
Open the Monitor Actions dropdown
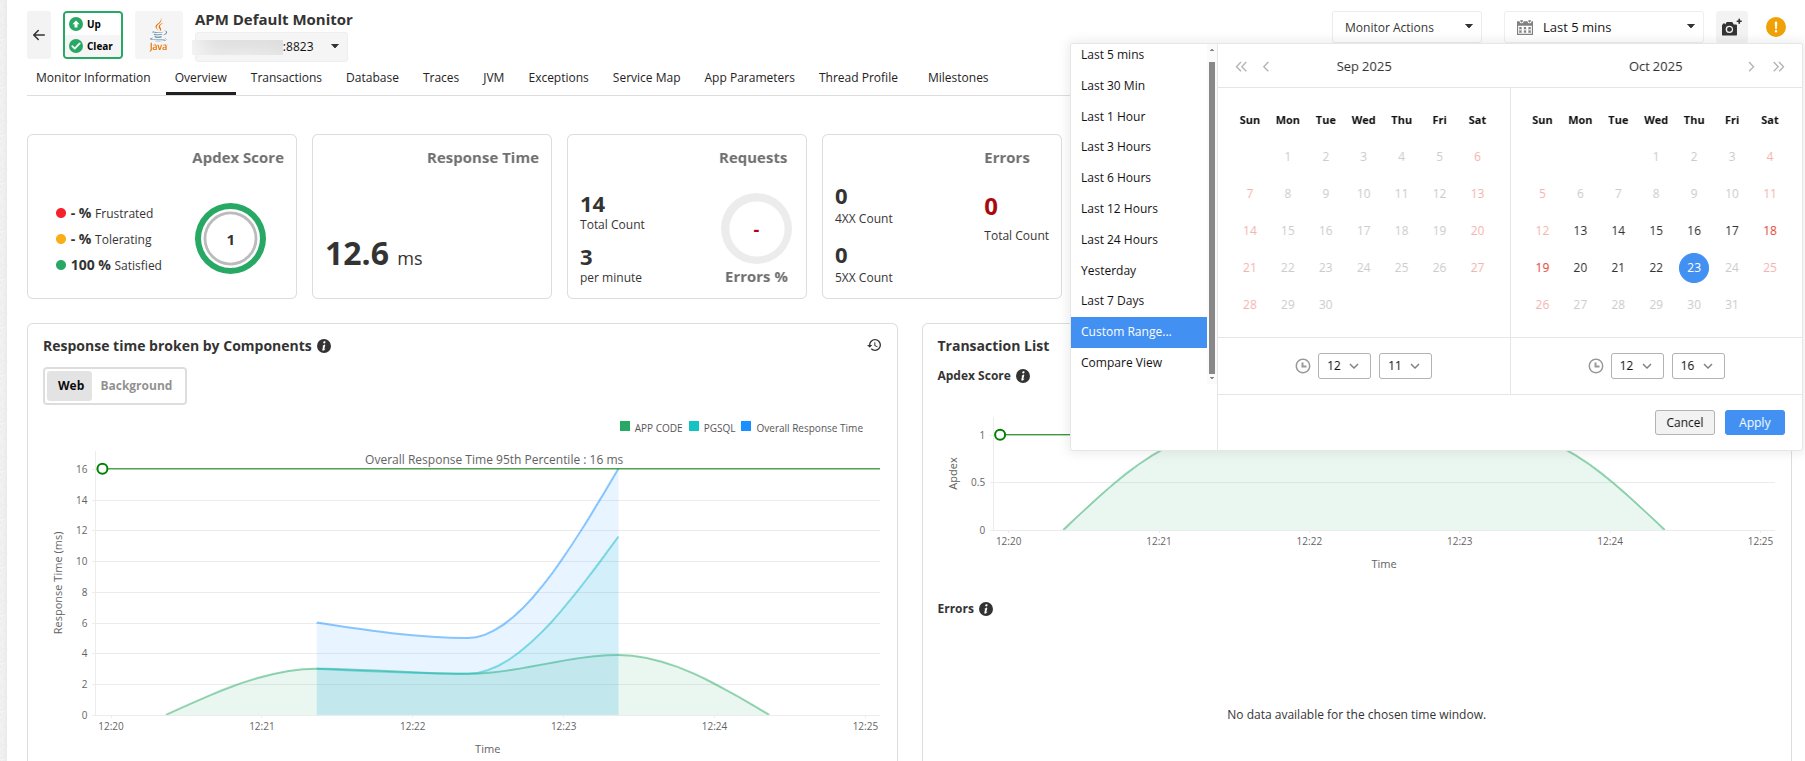[1407, 27]
